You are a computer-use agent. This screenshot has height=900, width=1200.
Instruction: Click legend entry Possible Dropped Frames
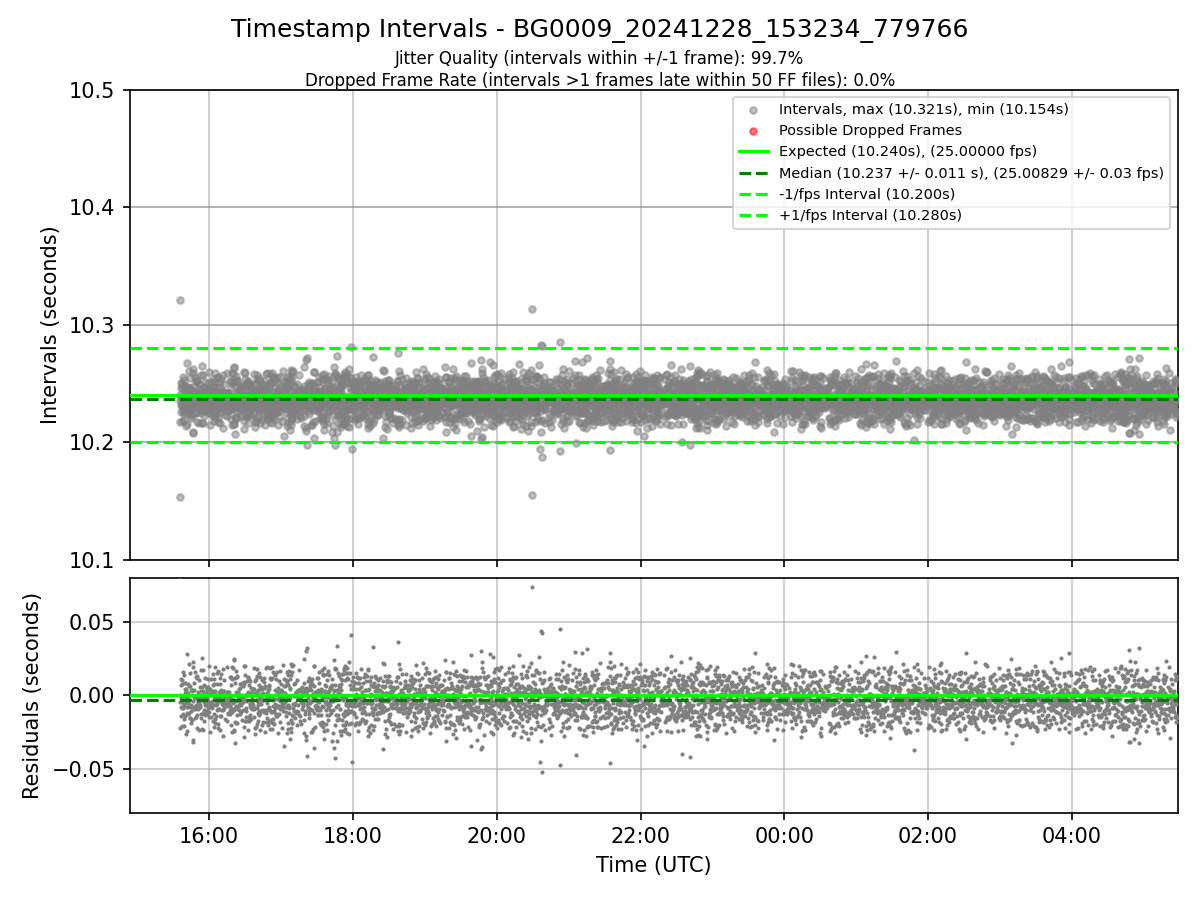870,130
